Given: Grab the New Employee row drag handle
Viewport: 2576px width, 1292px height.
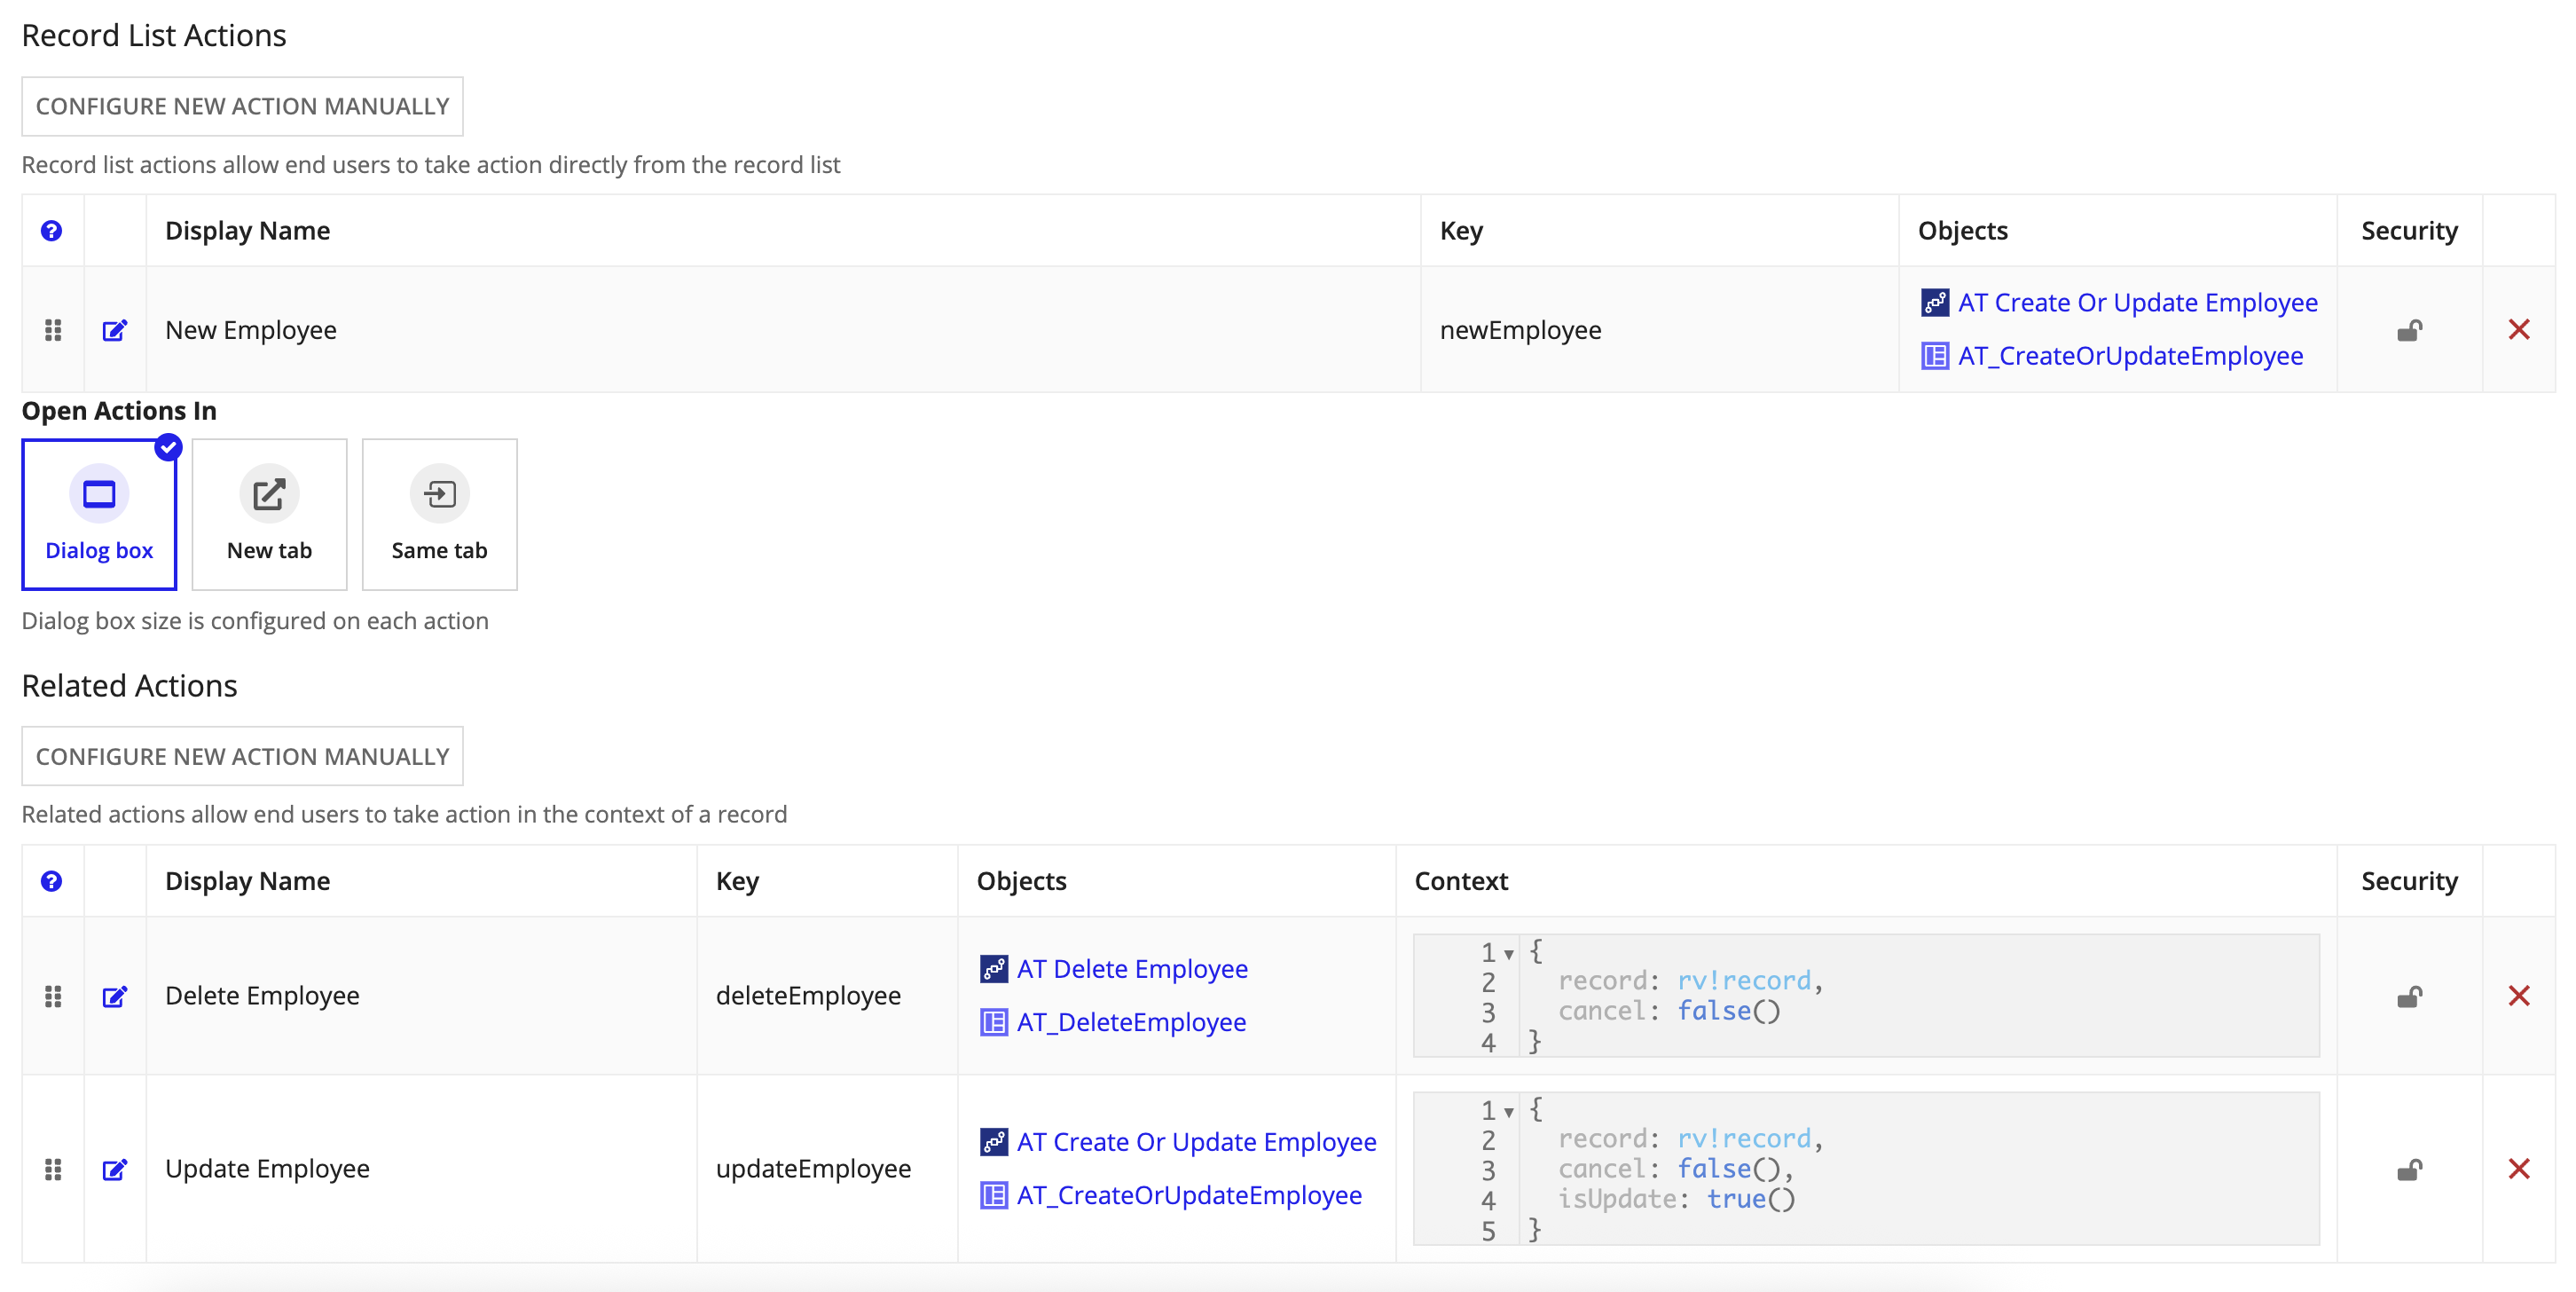Looking at the screenshot, I should pyautogui.click(x=53, y=330).
